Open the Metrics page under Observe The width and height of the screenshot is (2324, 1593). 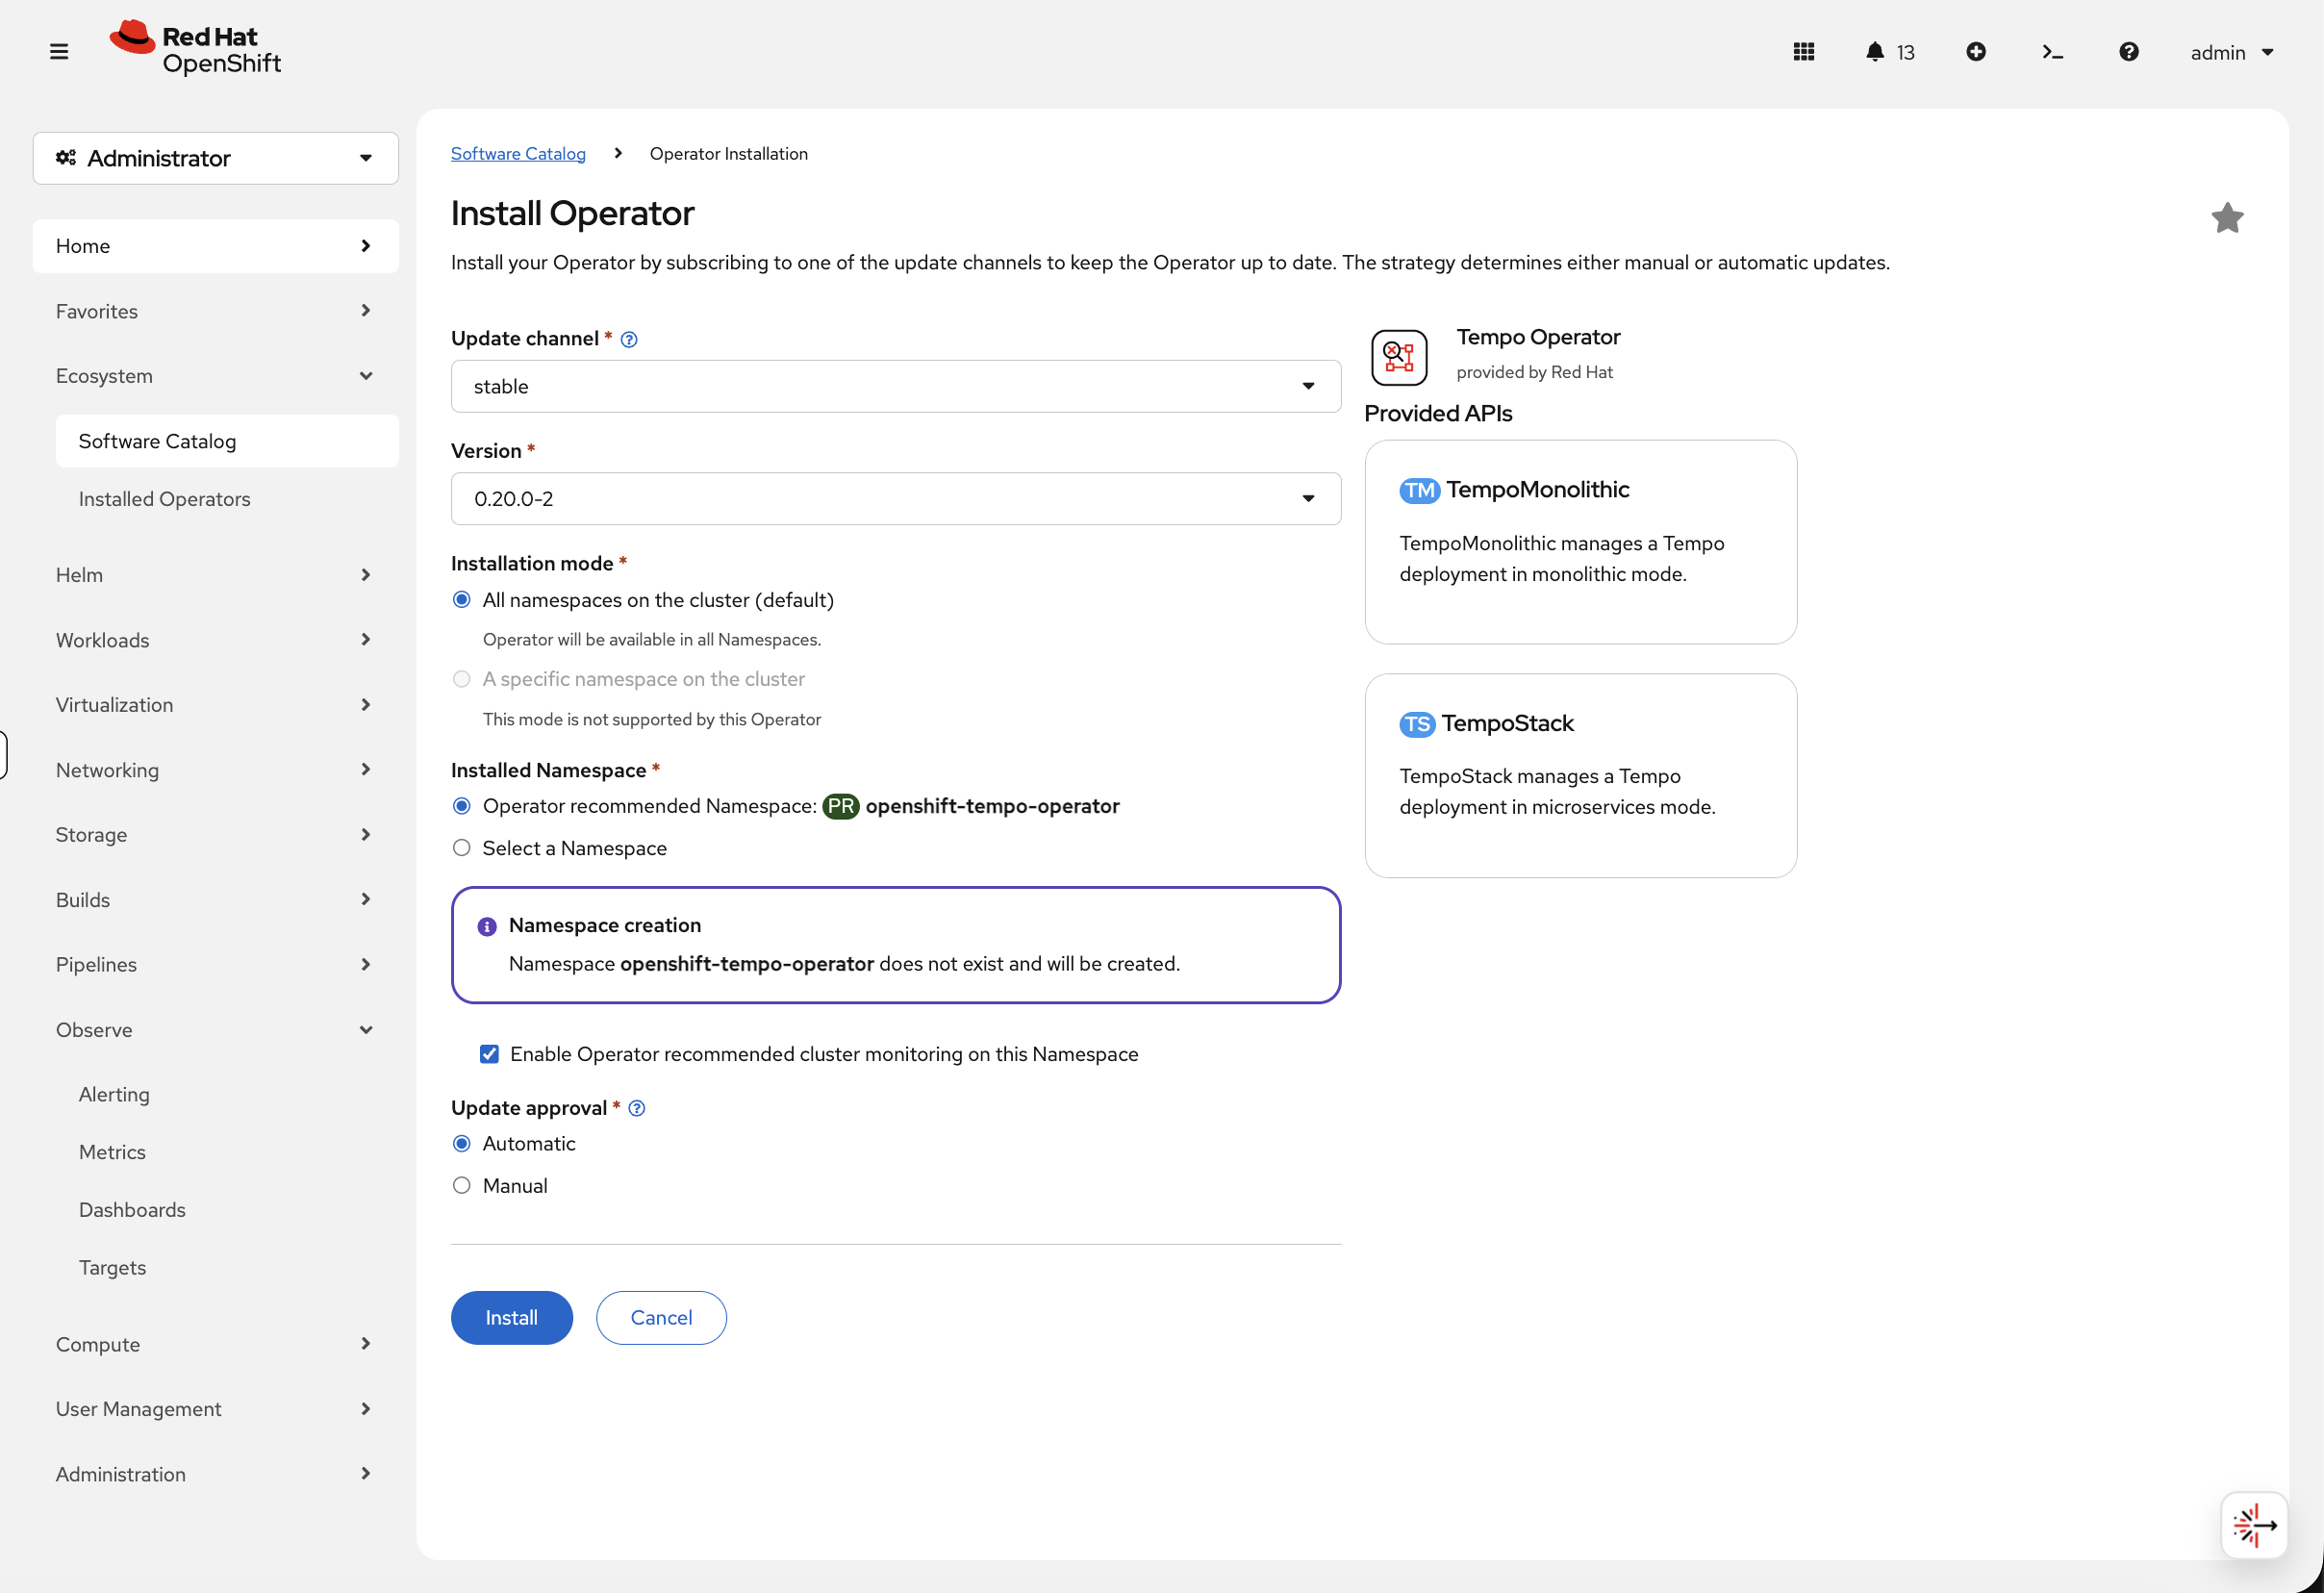click(x=111, y=1151)
